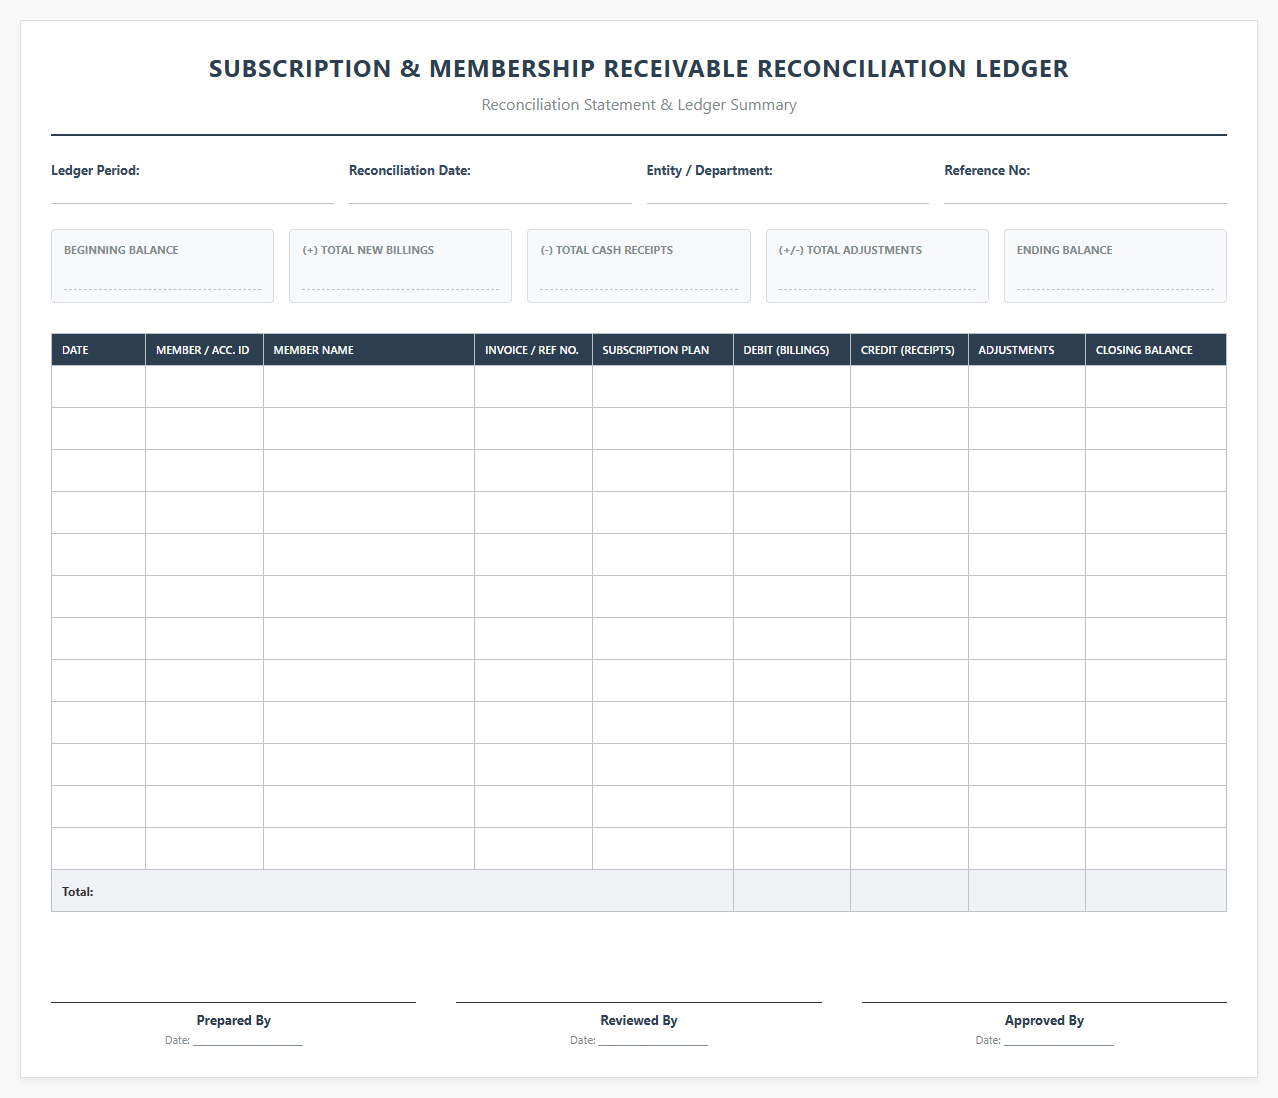
Task: Click the Ledger Period input line
Action: click(x=192, y=194)
